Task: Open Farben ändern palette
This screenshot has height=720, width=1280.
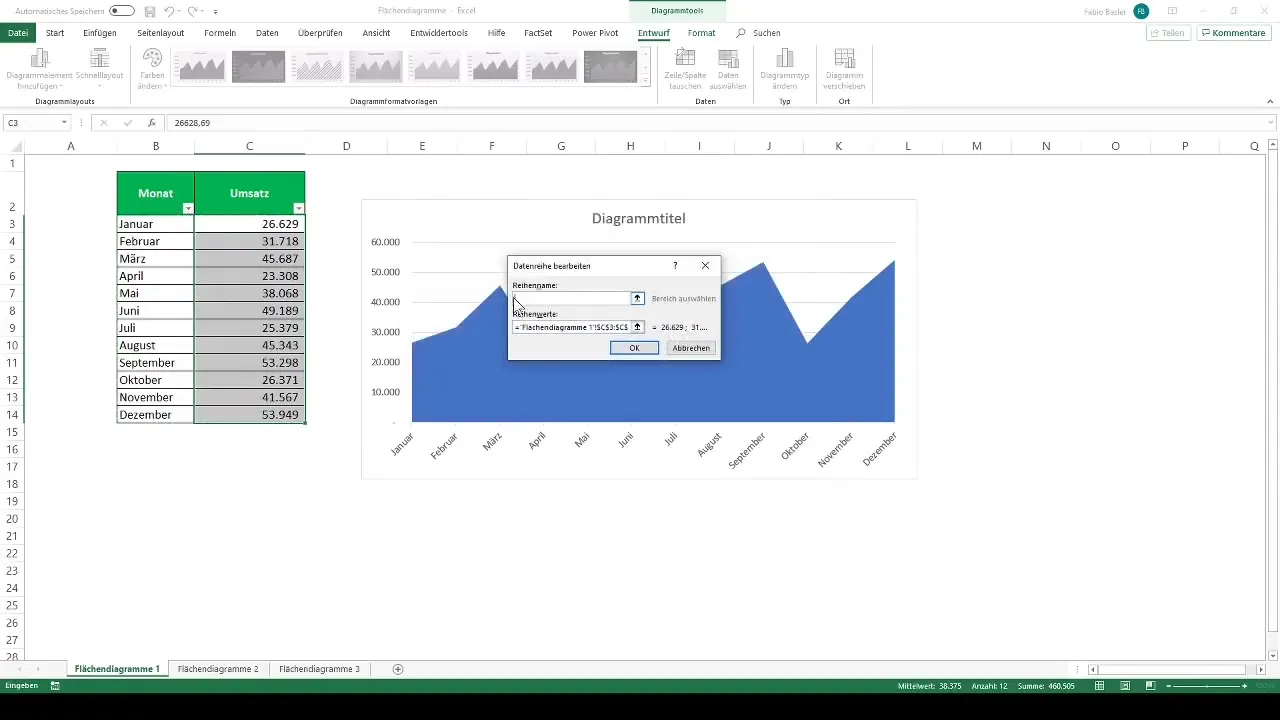Action: pyautogui.click(x=151, y=69)
